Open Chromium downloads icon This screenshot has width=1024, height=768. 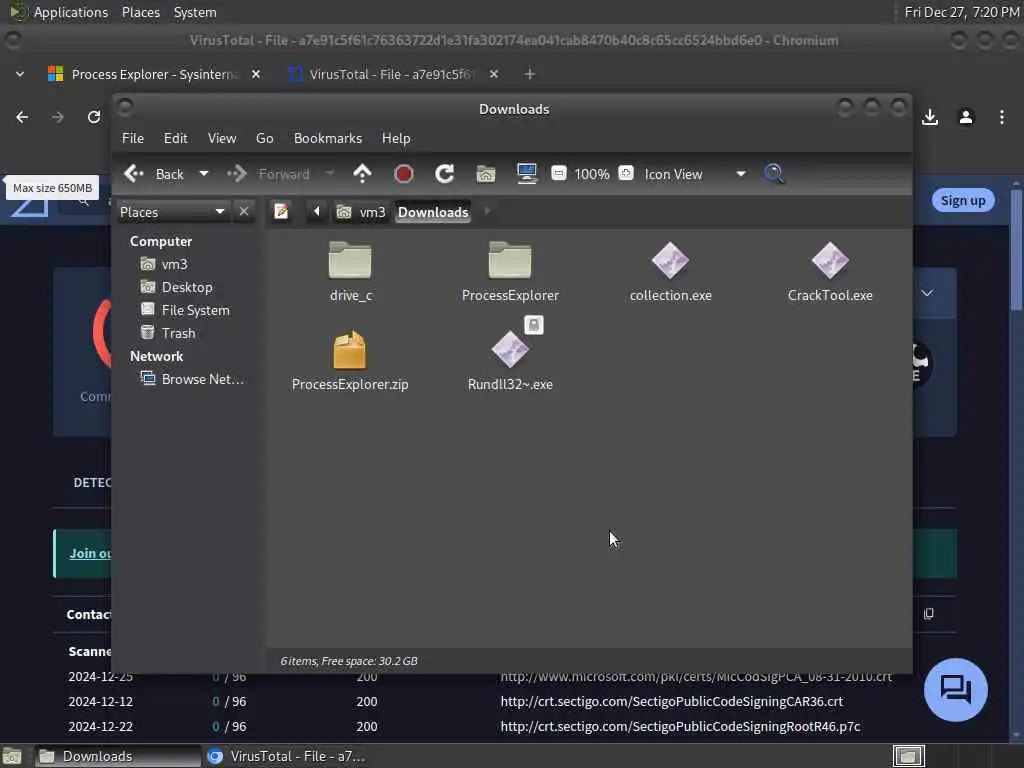[930, 117]
